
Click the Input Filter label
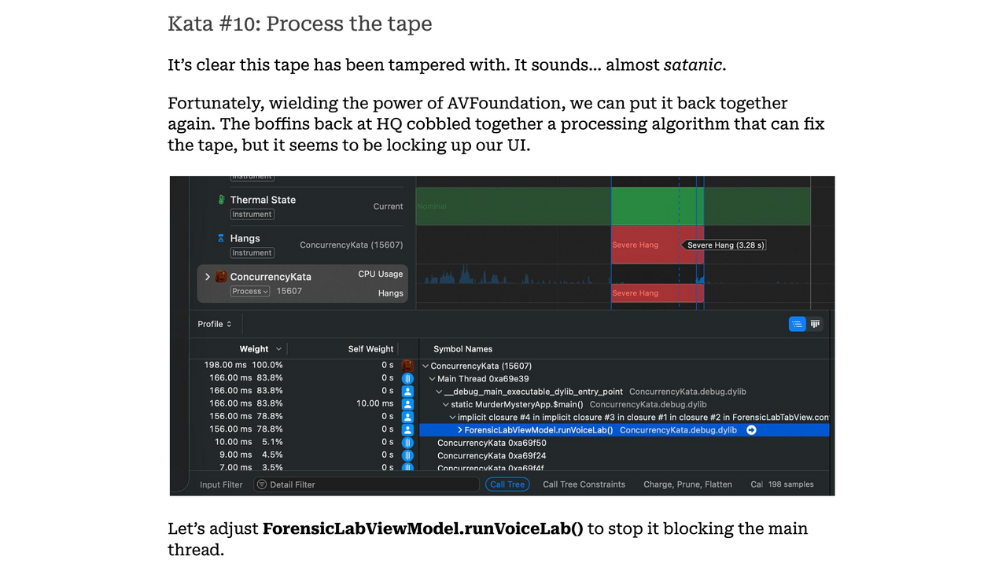[x=221, y=485]
